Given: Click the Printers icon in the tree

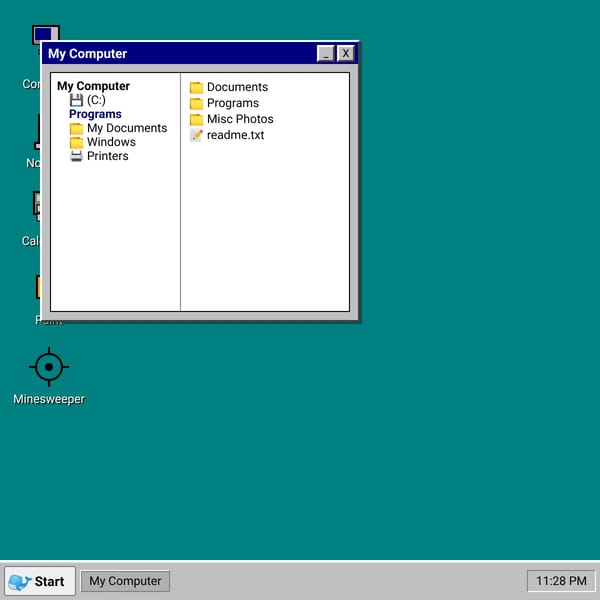Looking at the screenshot, I should (x=76, y=156).
